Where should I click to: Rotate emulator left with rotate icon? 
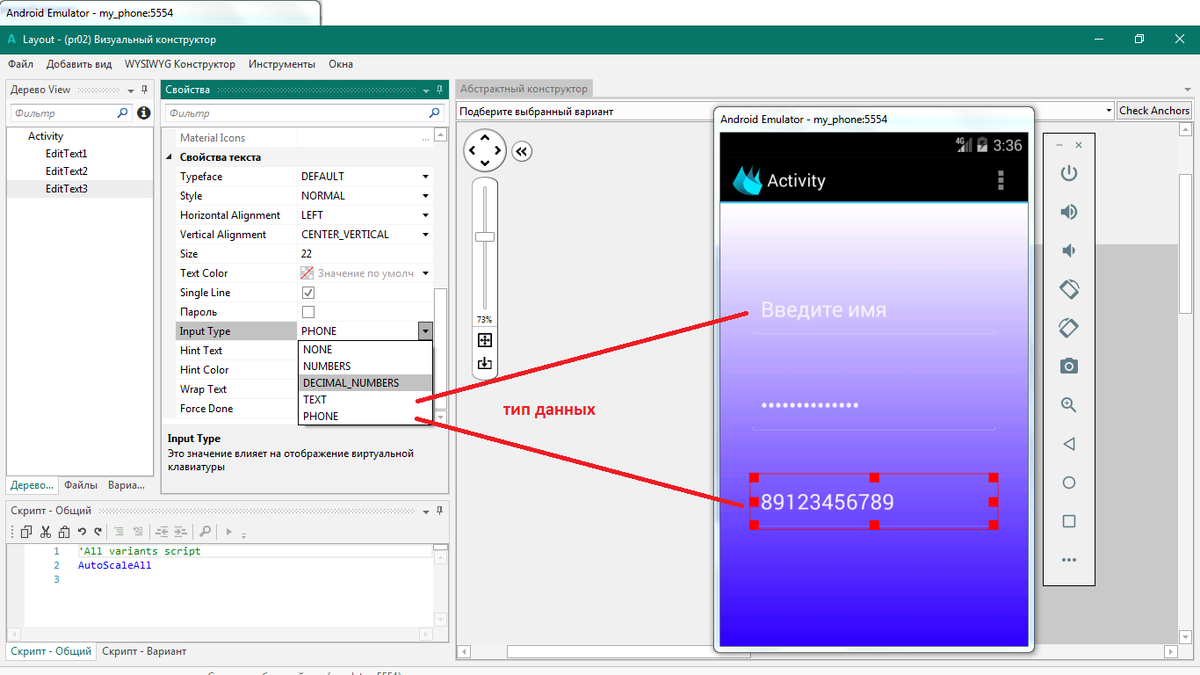(x=1068, y=289)
